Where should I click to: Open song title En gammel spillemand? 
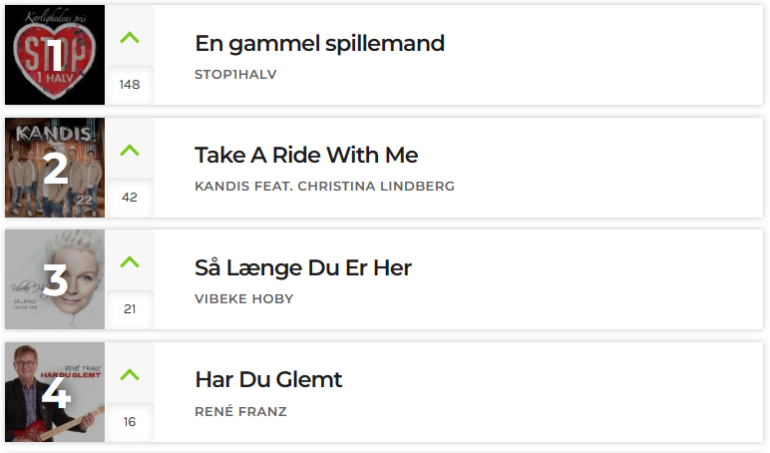pyautogui.click(x=320, y=44)
